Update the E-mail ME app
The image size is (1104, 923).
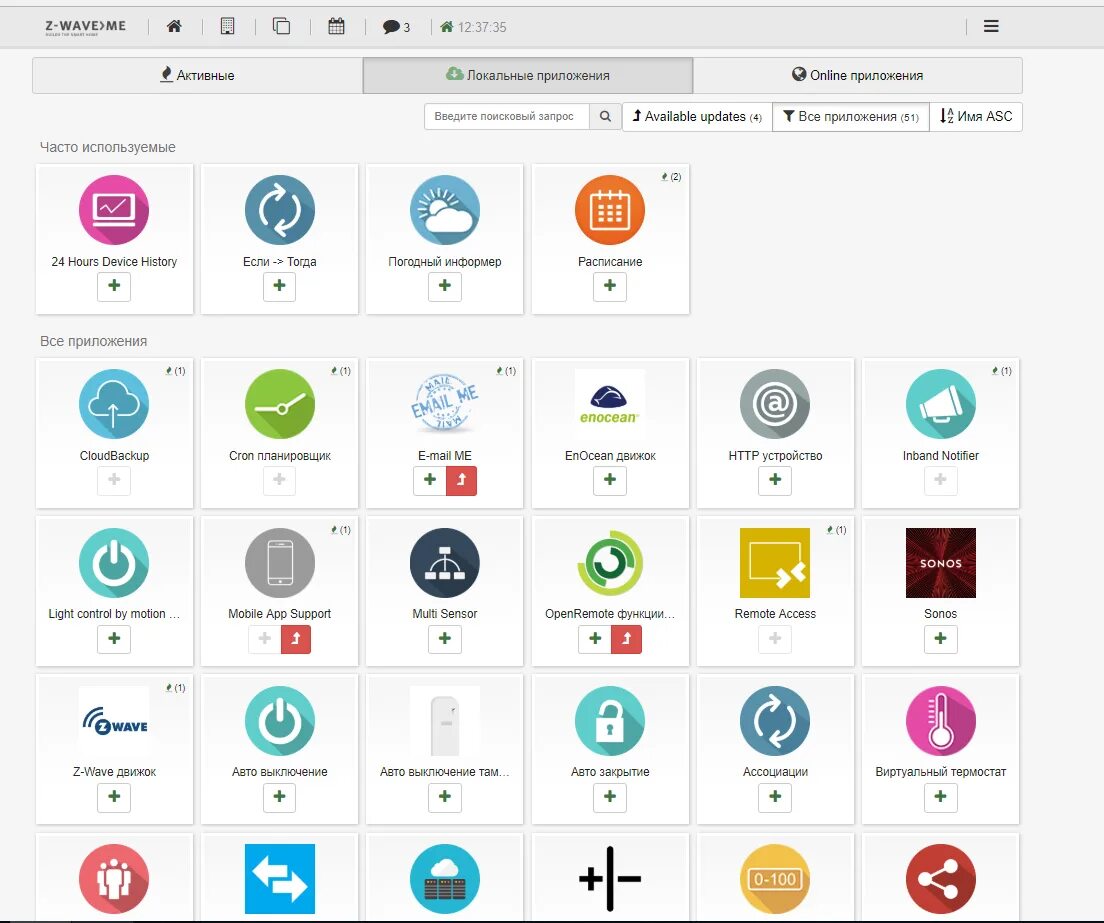[x=461, y=480]
